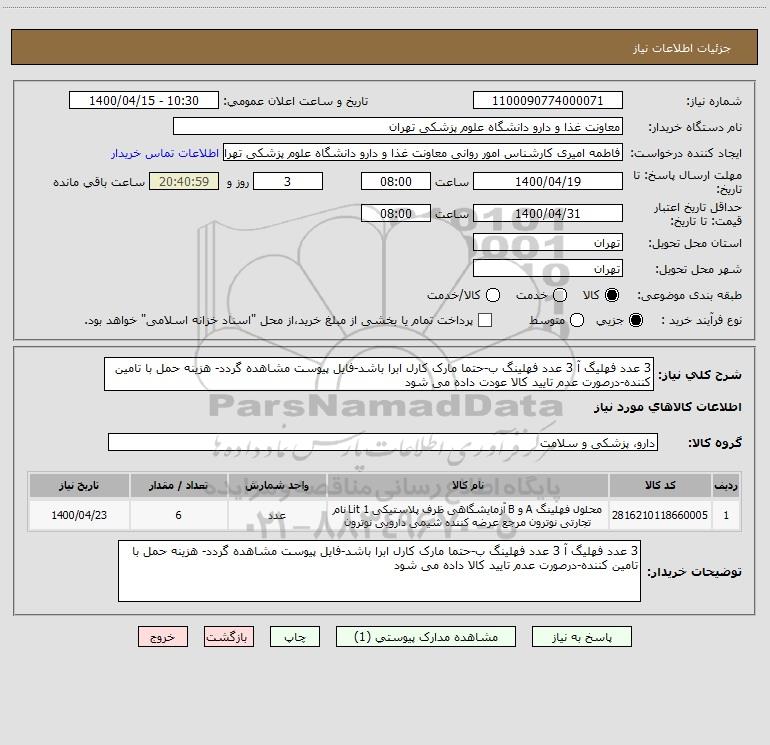Viewport: 770px width, 745px height.
Task: Click the response deadline date 1400/04/19
Action: pos(548,181)
